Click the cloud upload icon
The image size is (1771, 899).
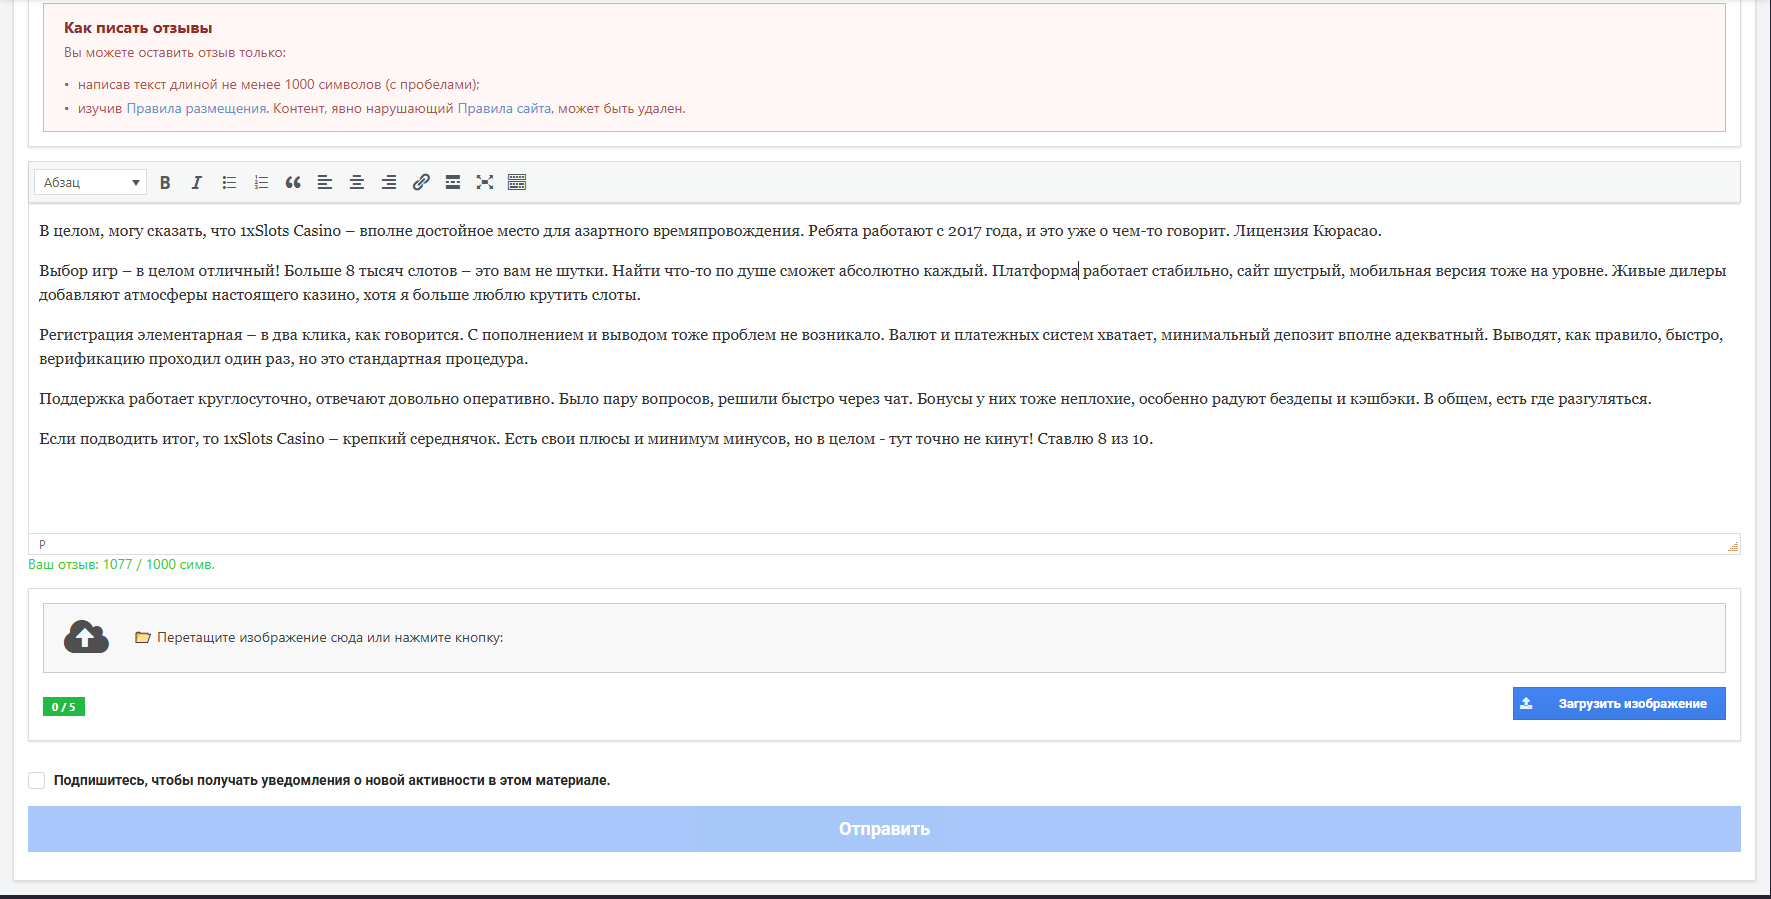pos(86,637)
